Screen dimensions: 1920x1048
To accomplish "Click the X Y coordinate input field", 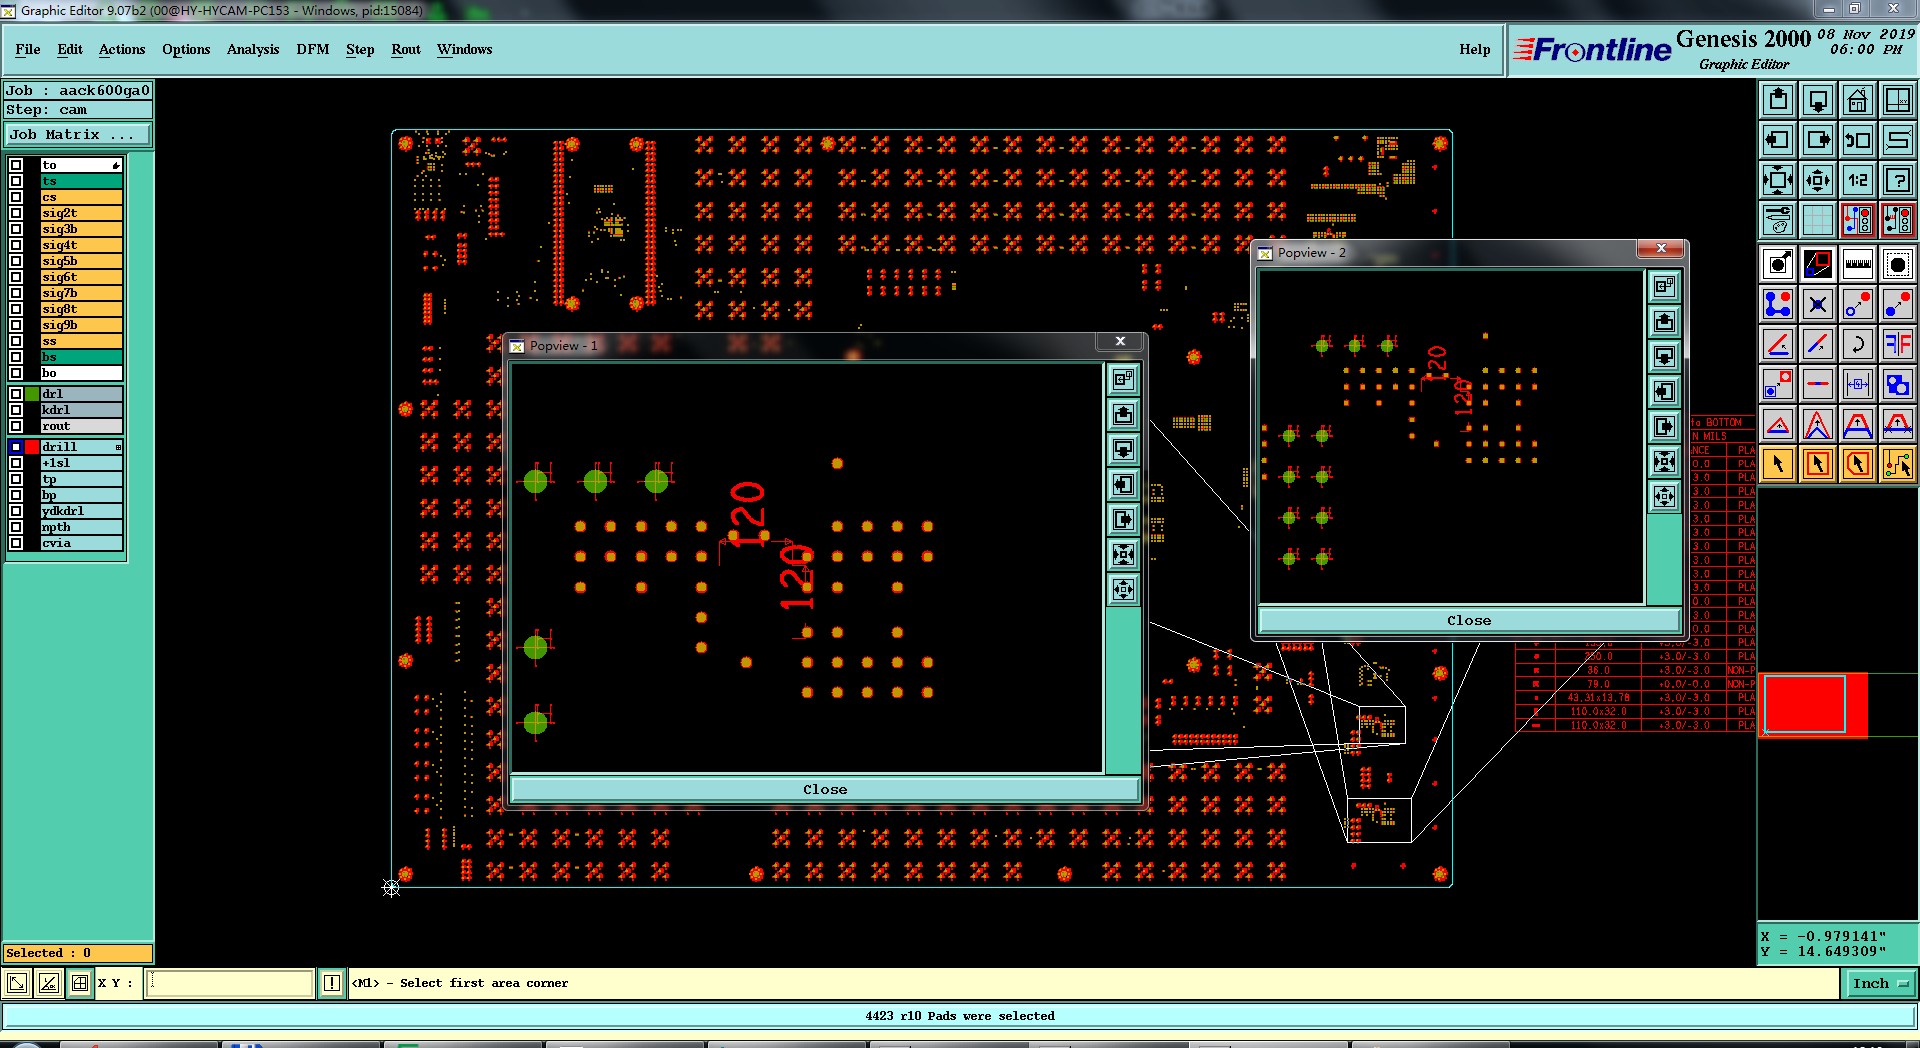I will 230,983.
